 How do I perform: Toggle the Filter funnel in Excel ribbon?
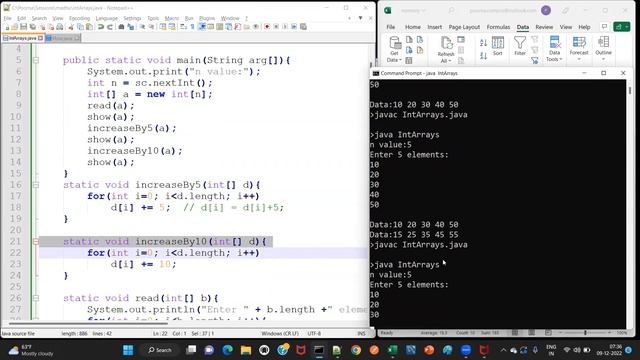(x=520, y=46)
